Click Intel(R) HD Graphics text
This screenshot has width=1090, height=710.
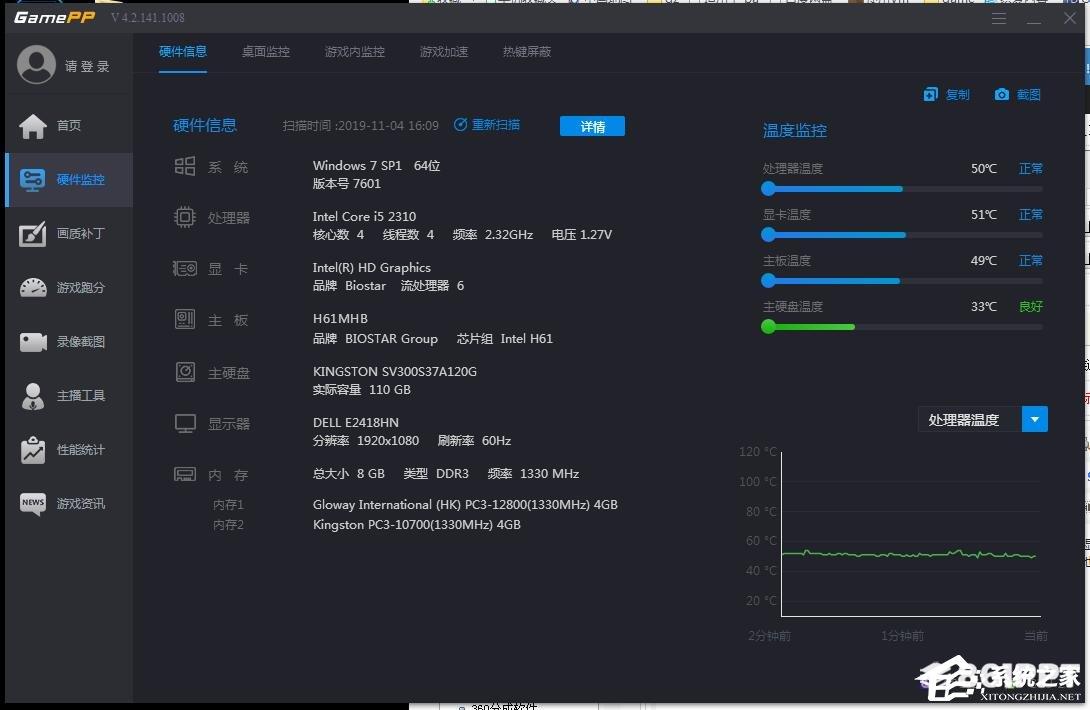coord(372,268)
